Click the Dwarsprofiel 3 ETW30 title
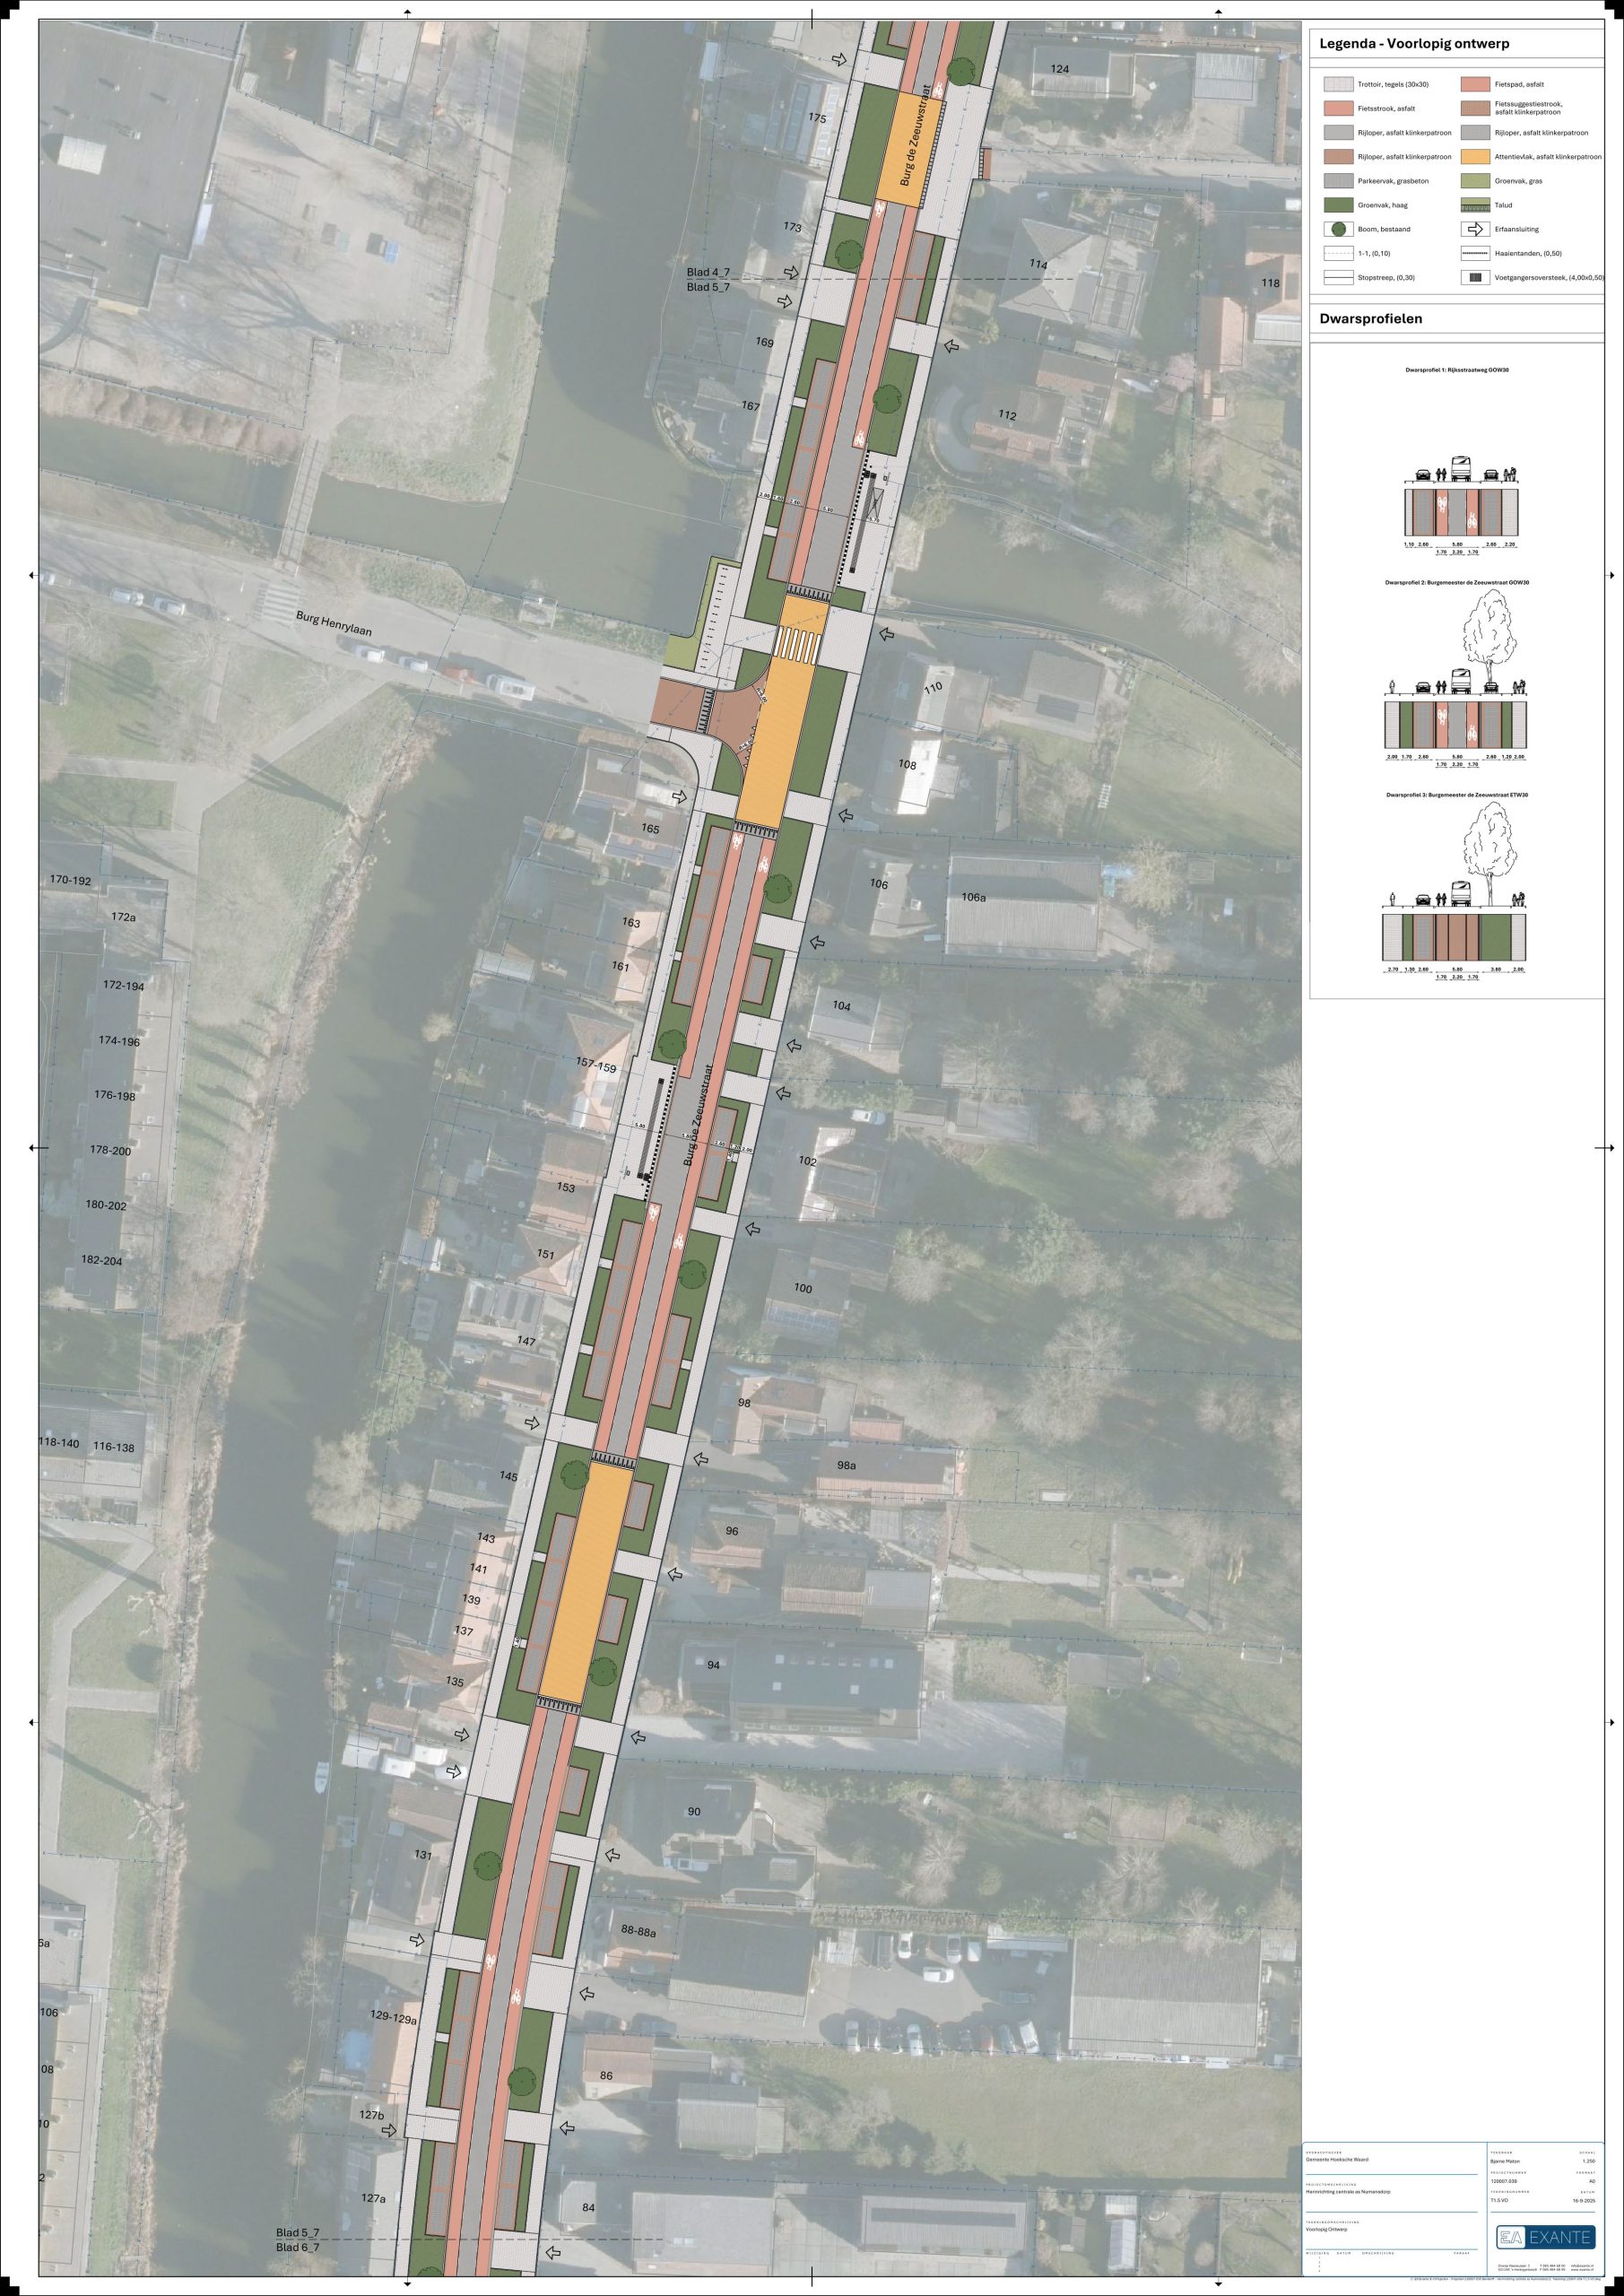 pos(1457,795)
